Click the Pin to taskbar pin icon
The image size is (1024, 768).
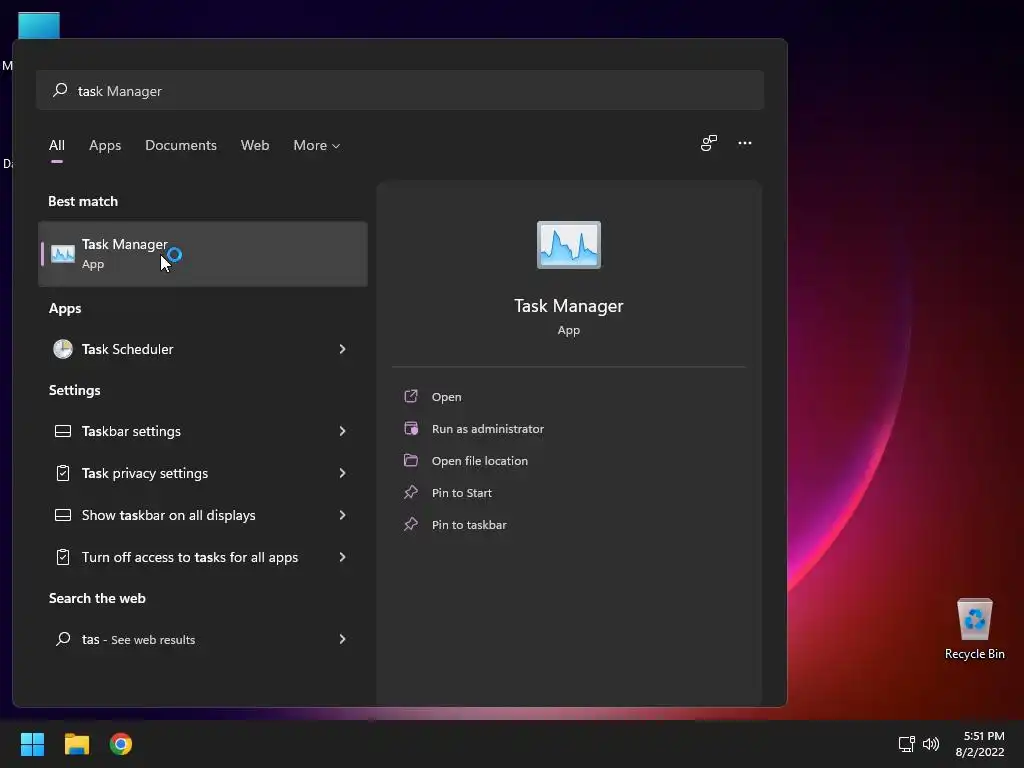coord(411,524)
